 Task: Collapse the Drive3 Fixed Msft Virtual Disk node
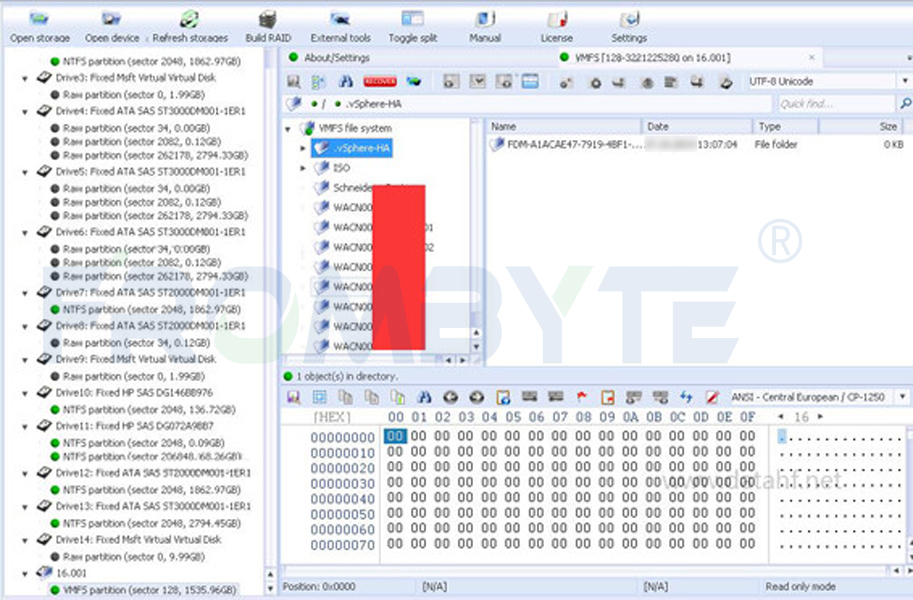[x=24, y=78]
